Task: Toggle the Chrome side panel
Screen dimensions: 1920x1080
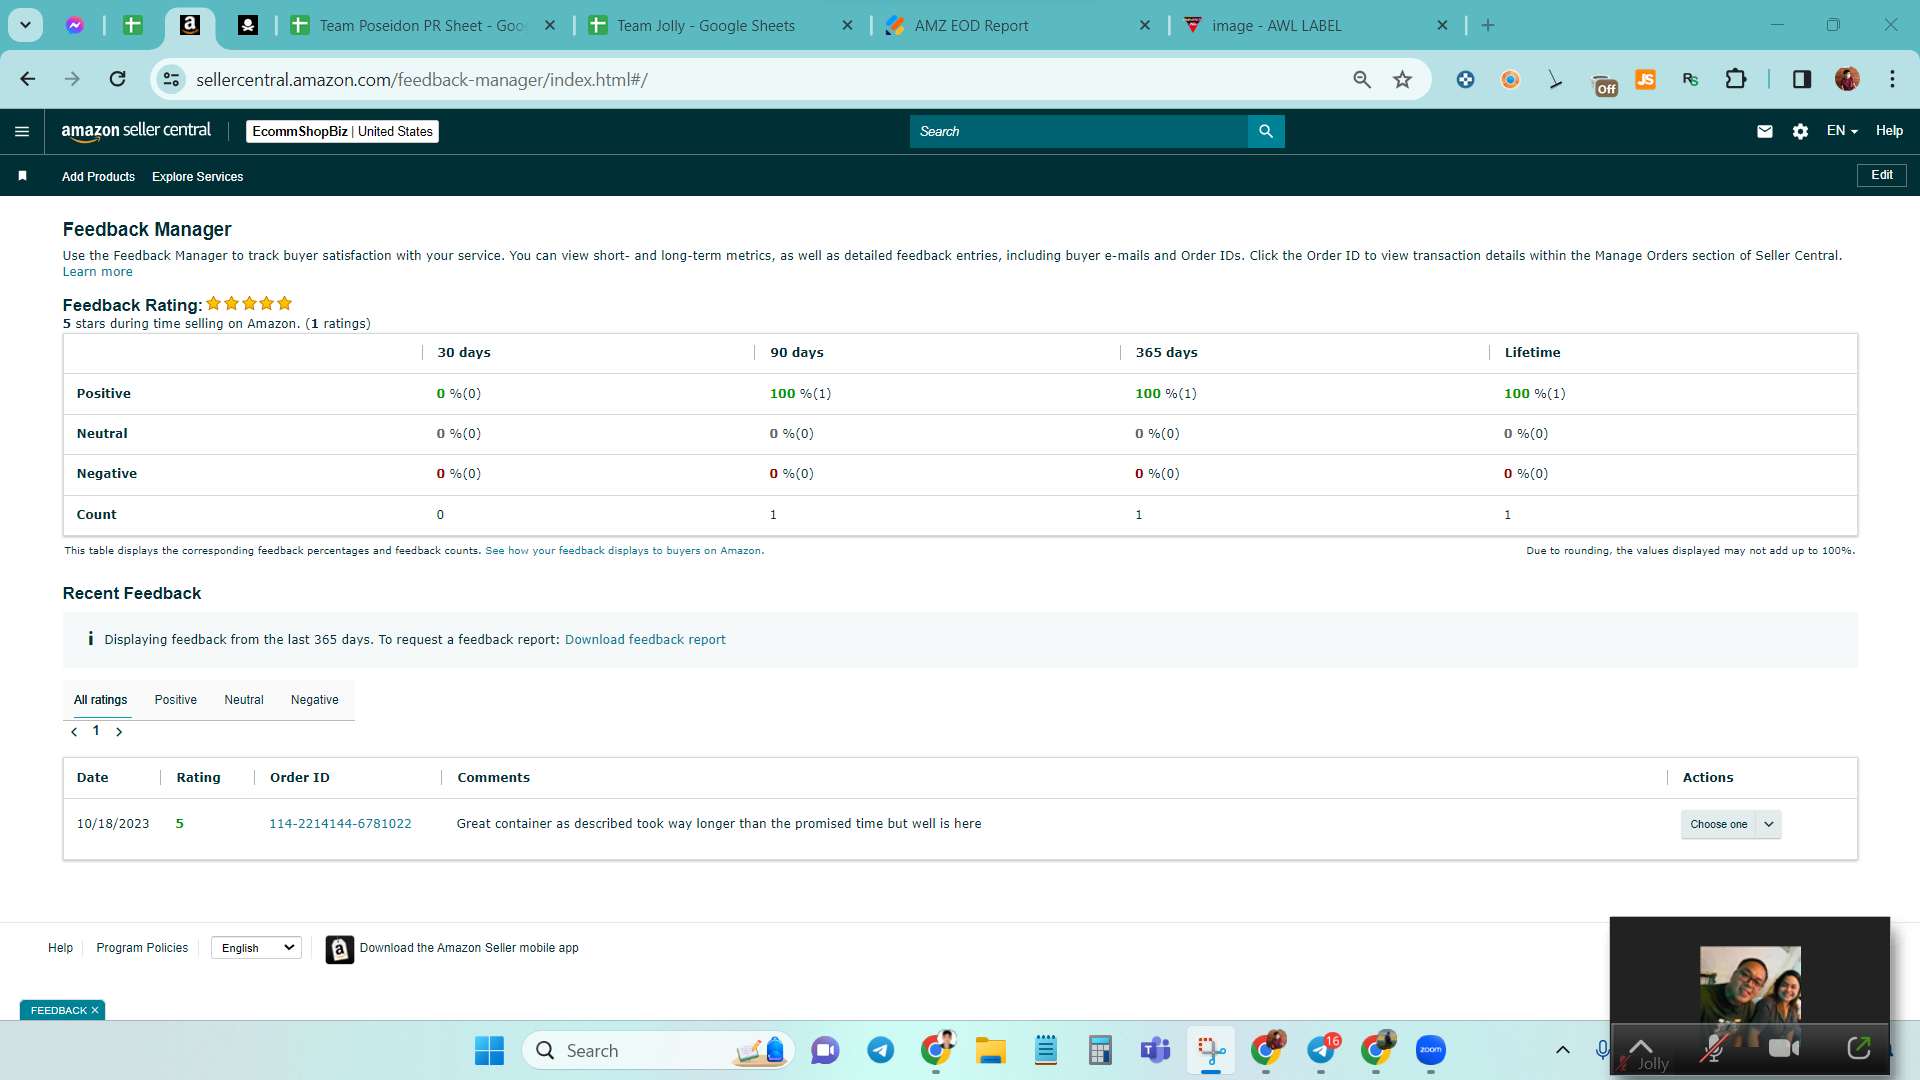Action: pos(1802,79)
